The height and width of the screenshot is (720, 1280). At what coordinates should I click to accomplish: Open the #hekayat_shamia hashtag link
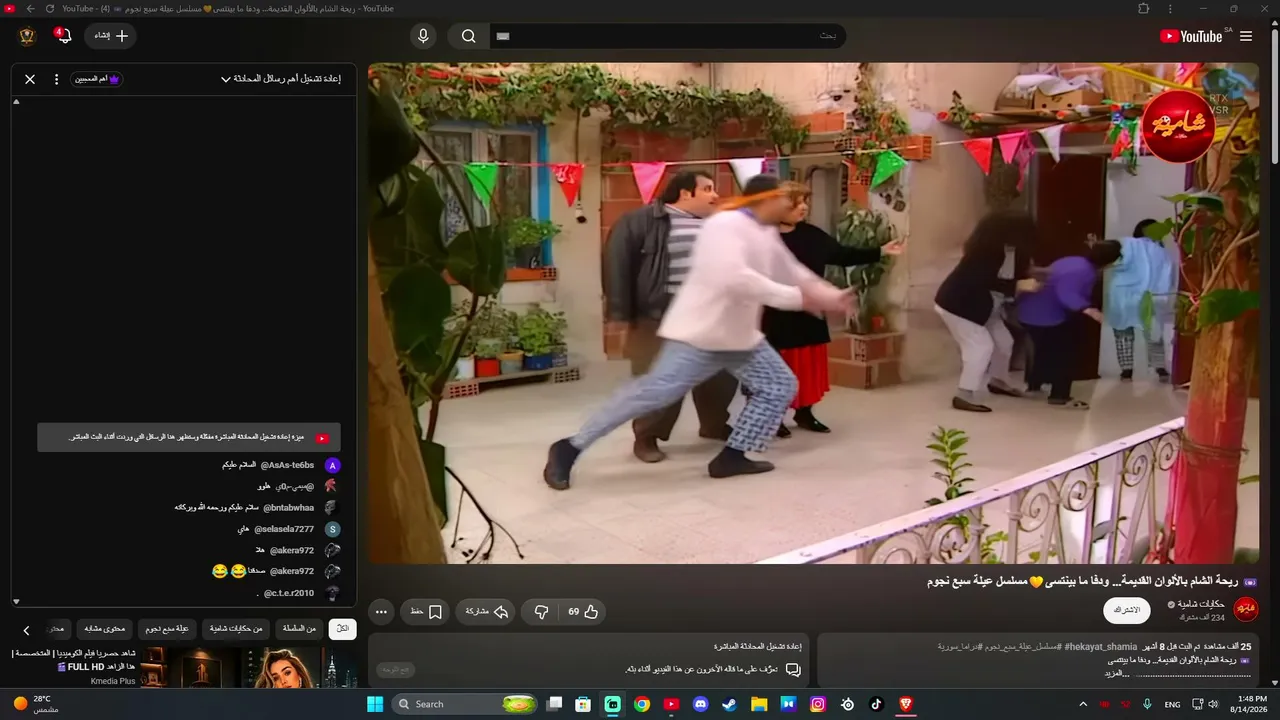[1101, 647]
